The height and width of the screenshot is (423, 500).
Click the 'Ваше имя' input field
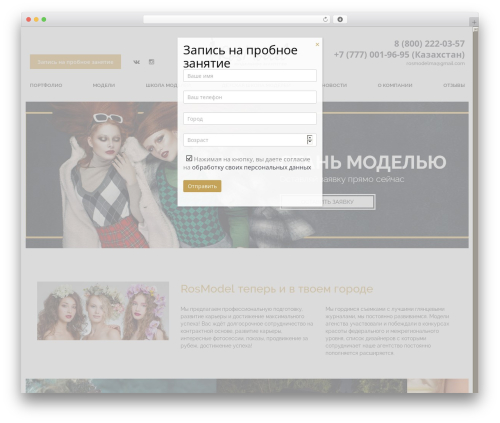[x=250, y=76]
